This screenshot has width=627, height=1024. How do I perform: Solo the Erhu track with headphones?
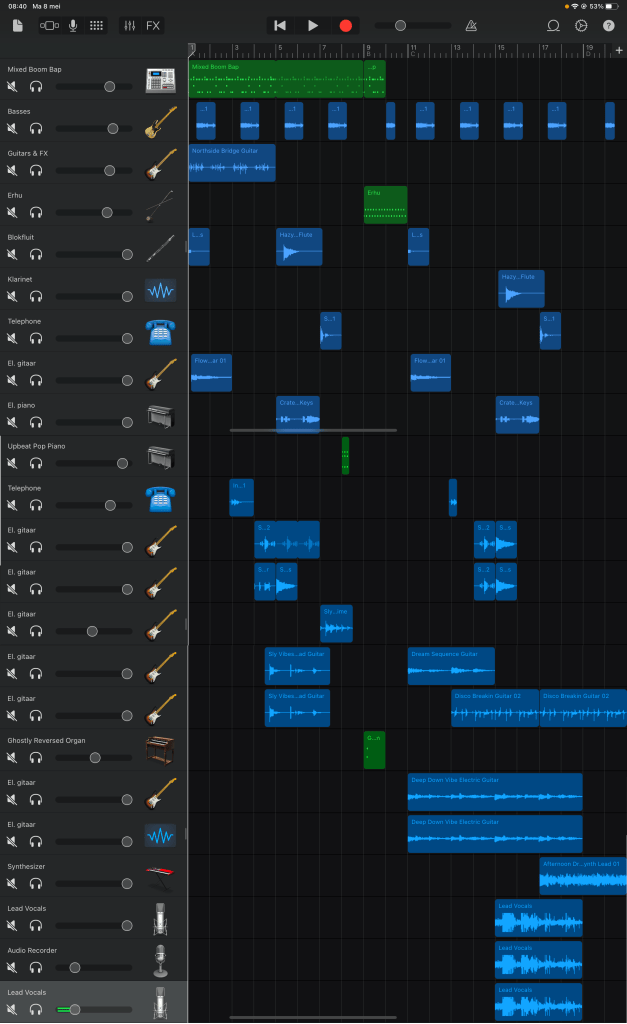pos(36,213)
